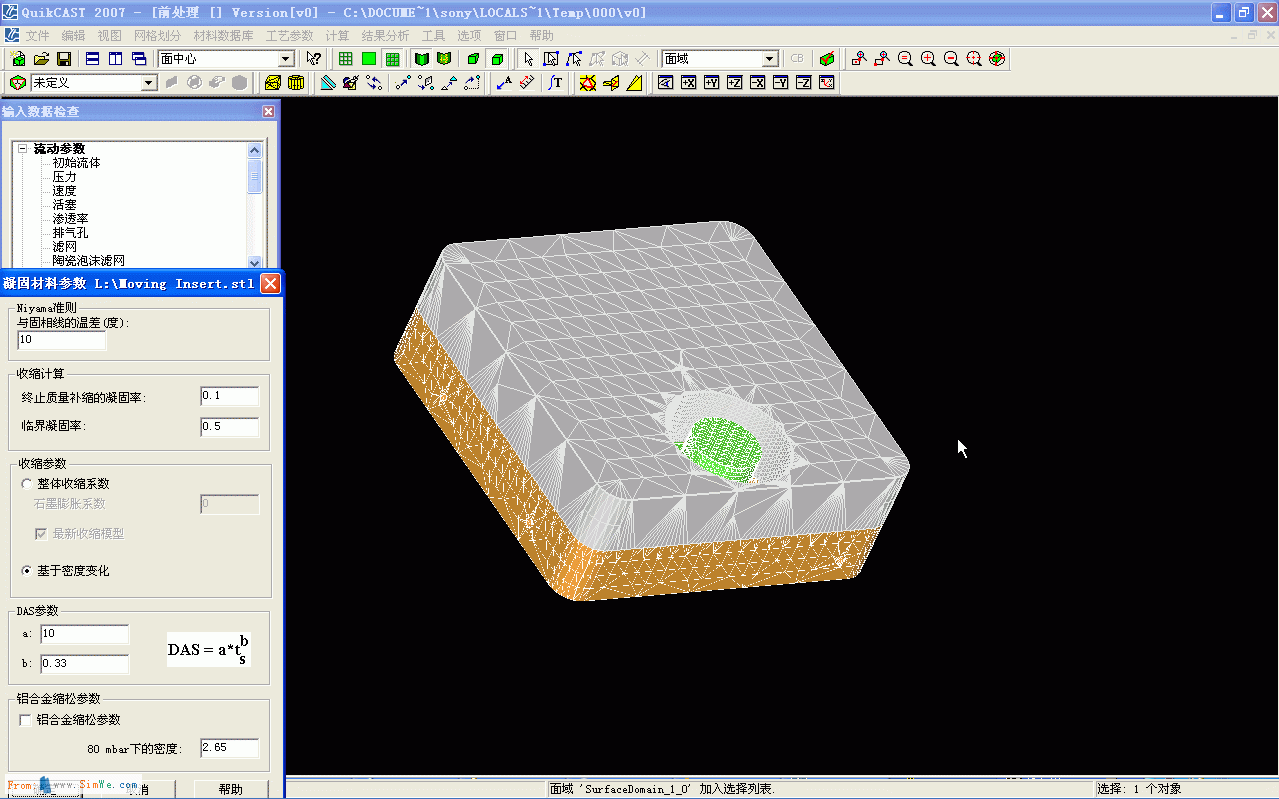Open the 帮助 menu

(541, 35)
